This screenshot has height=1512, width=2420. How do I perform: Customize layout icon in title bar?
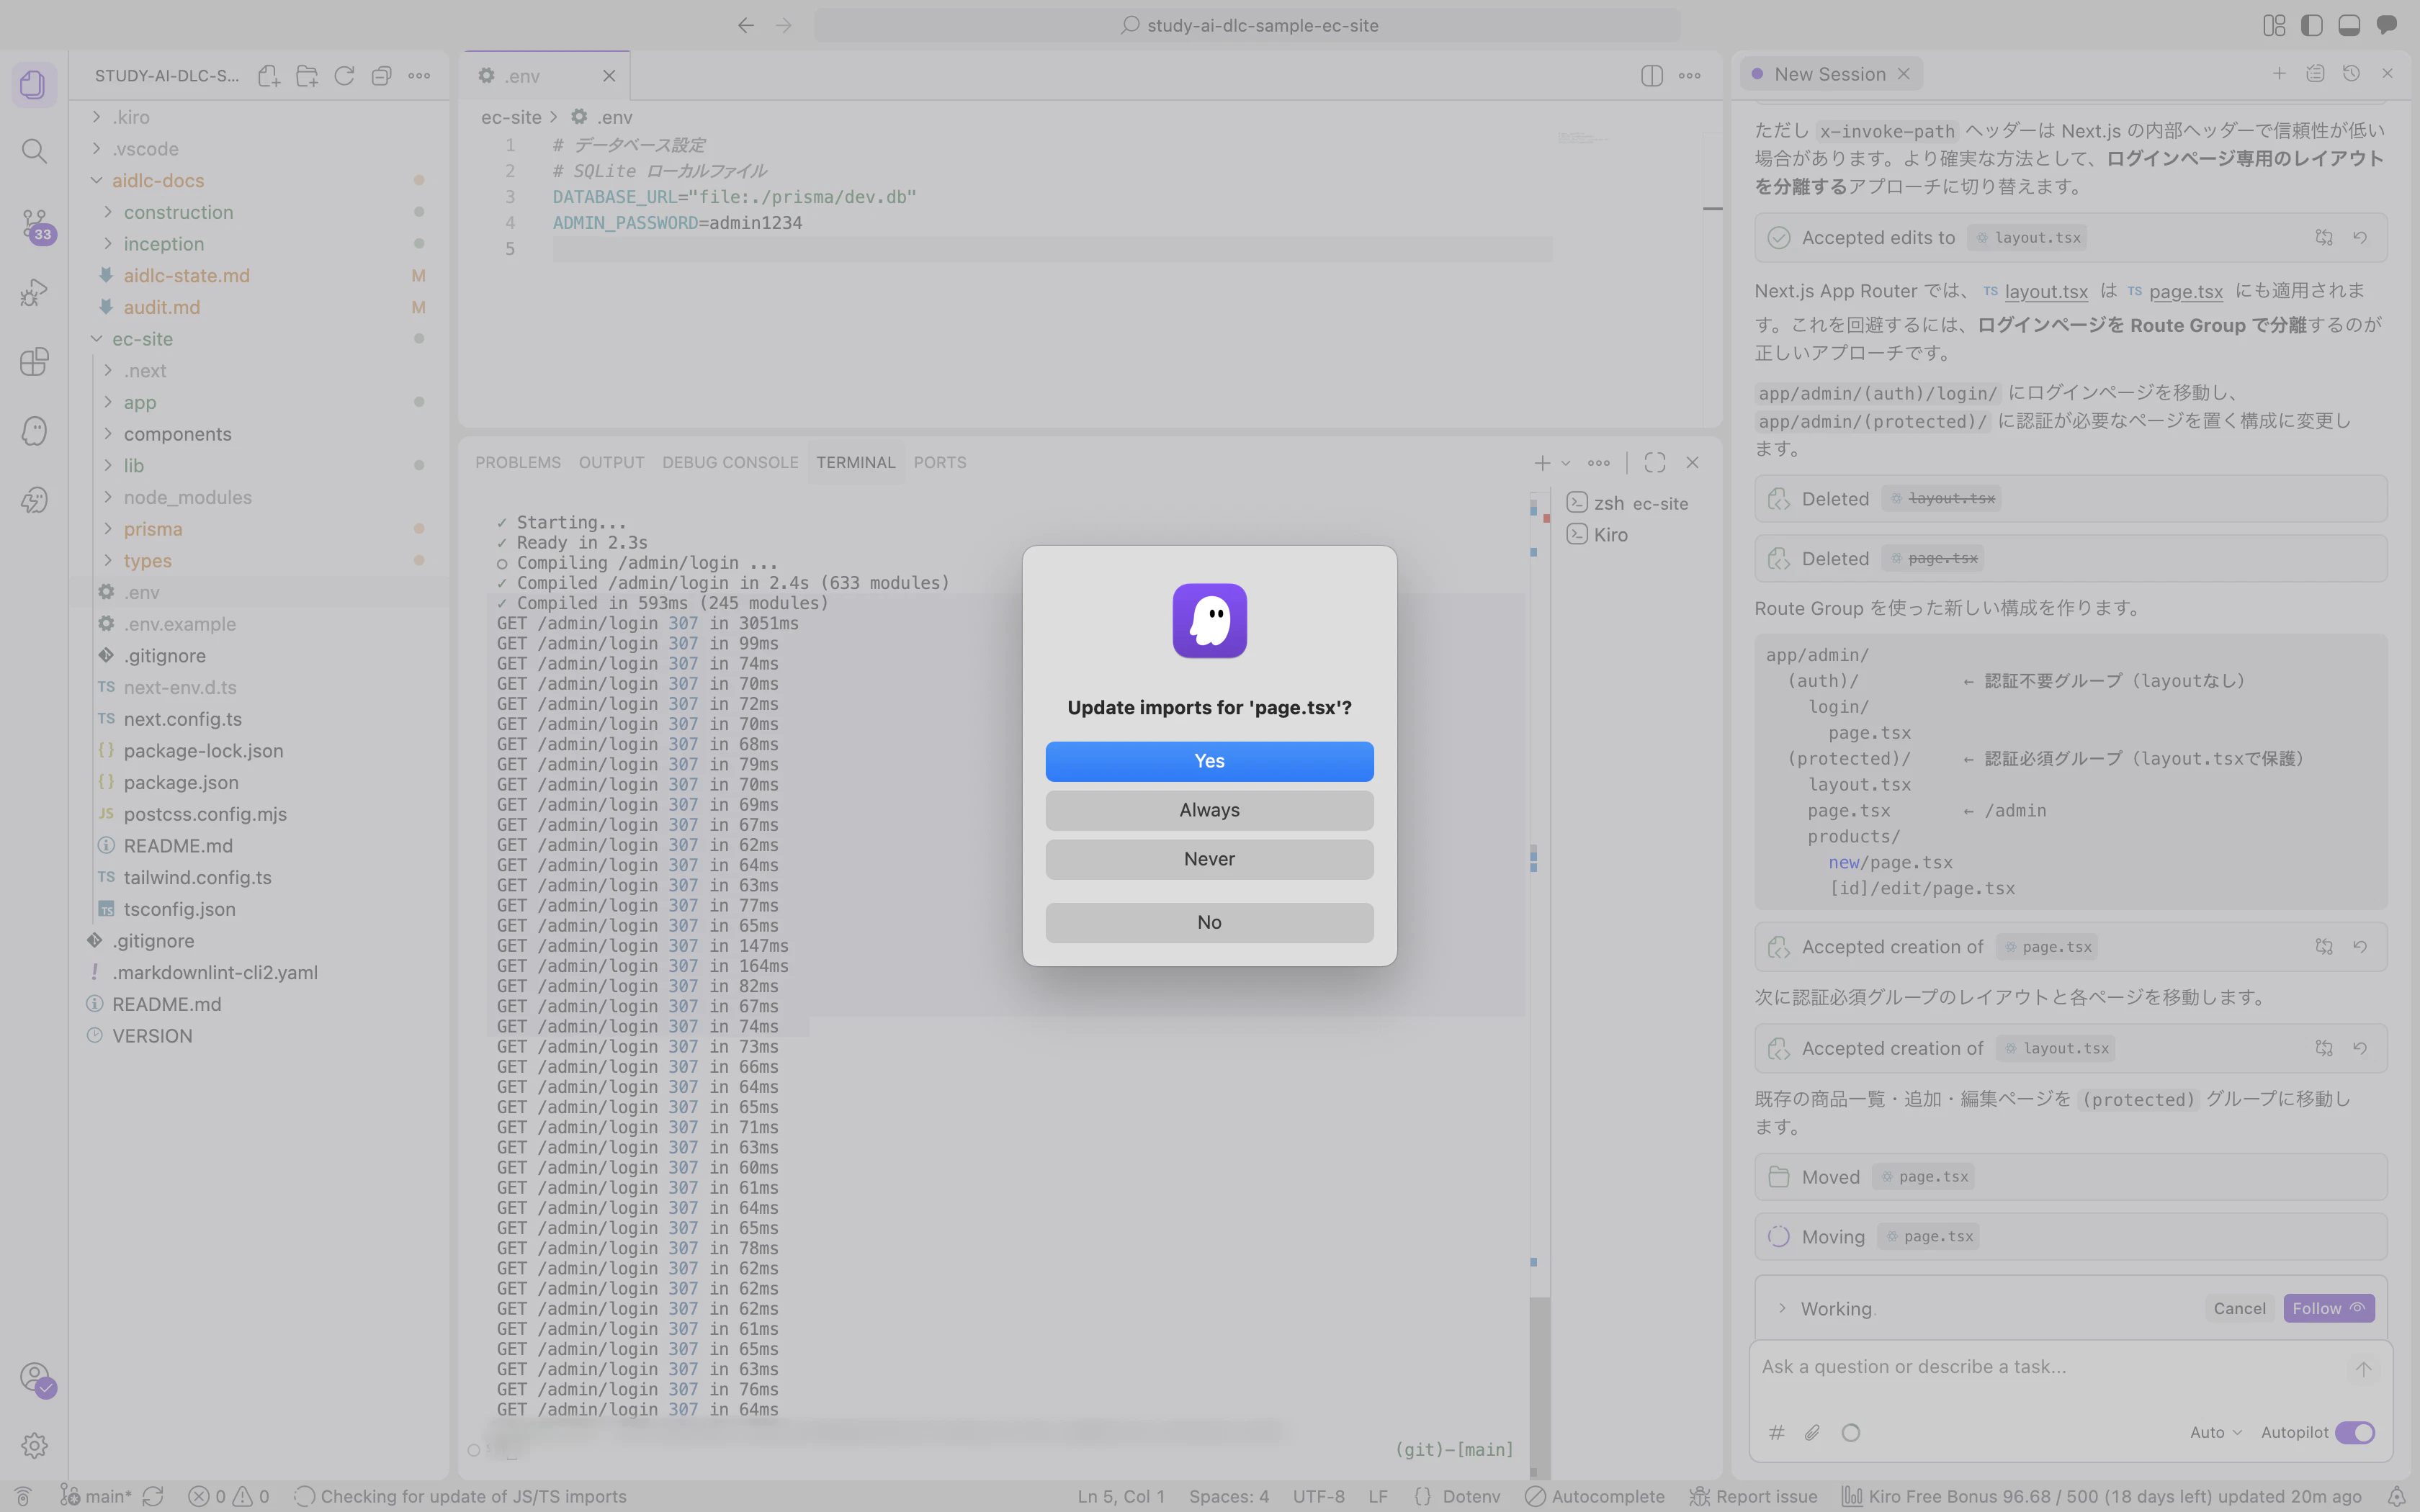point(2274,25)
